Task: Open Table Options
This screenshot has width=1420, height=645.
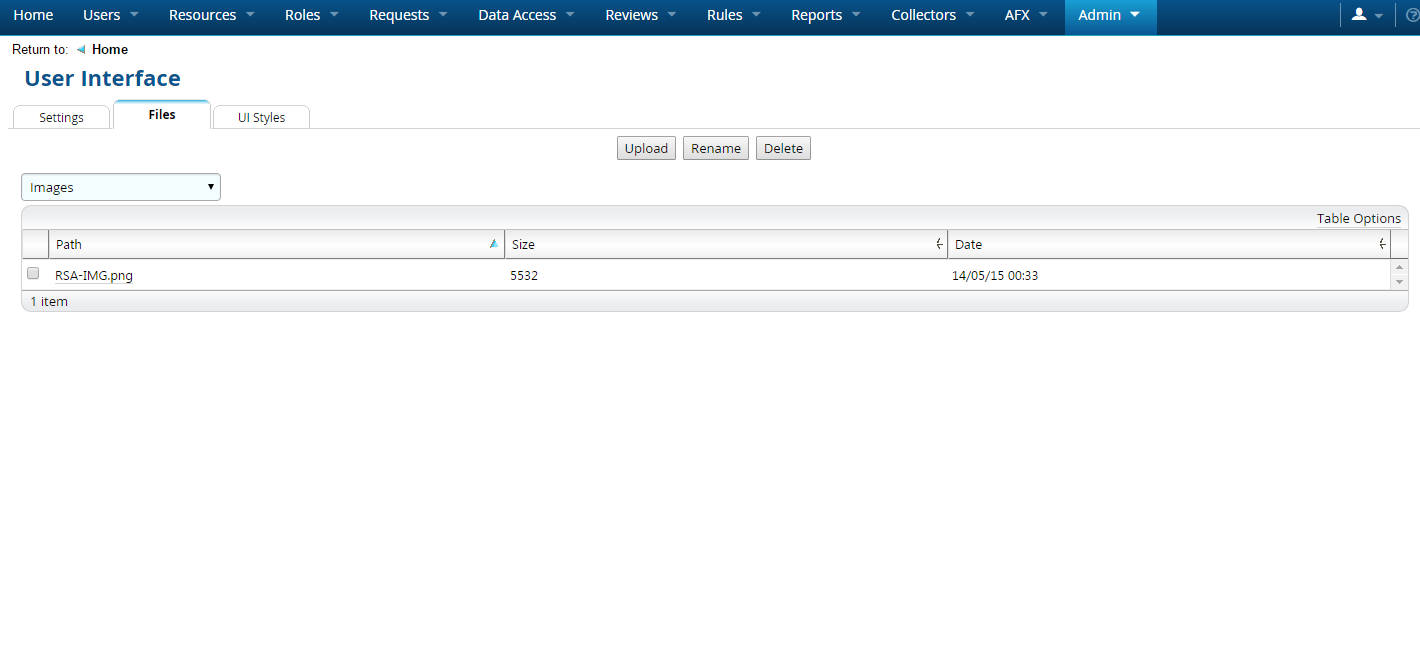Action: point(1358,218)
